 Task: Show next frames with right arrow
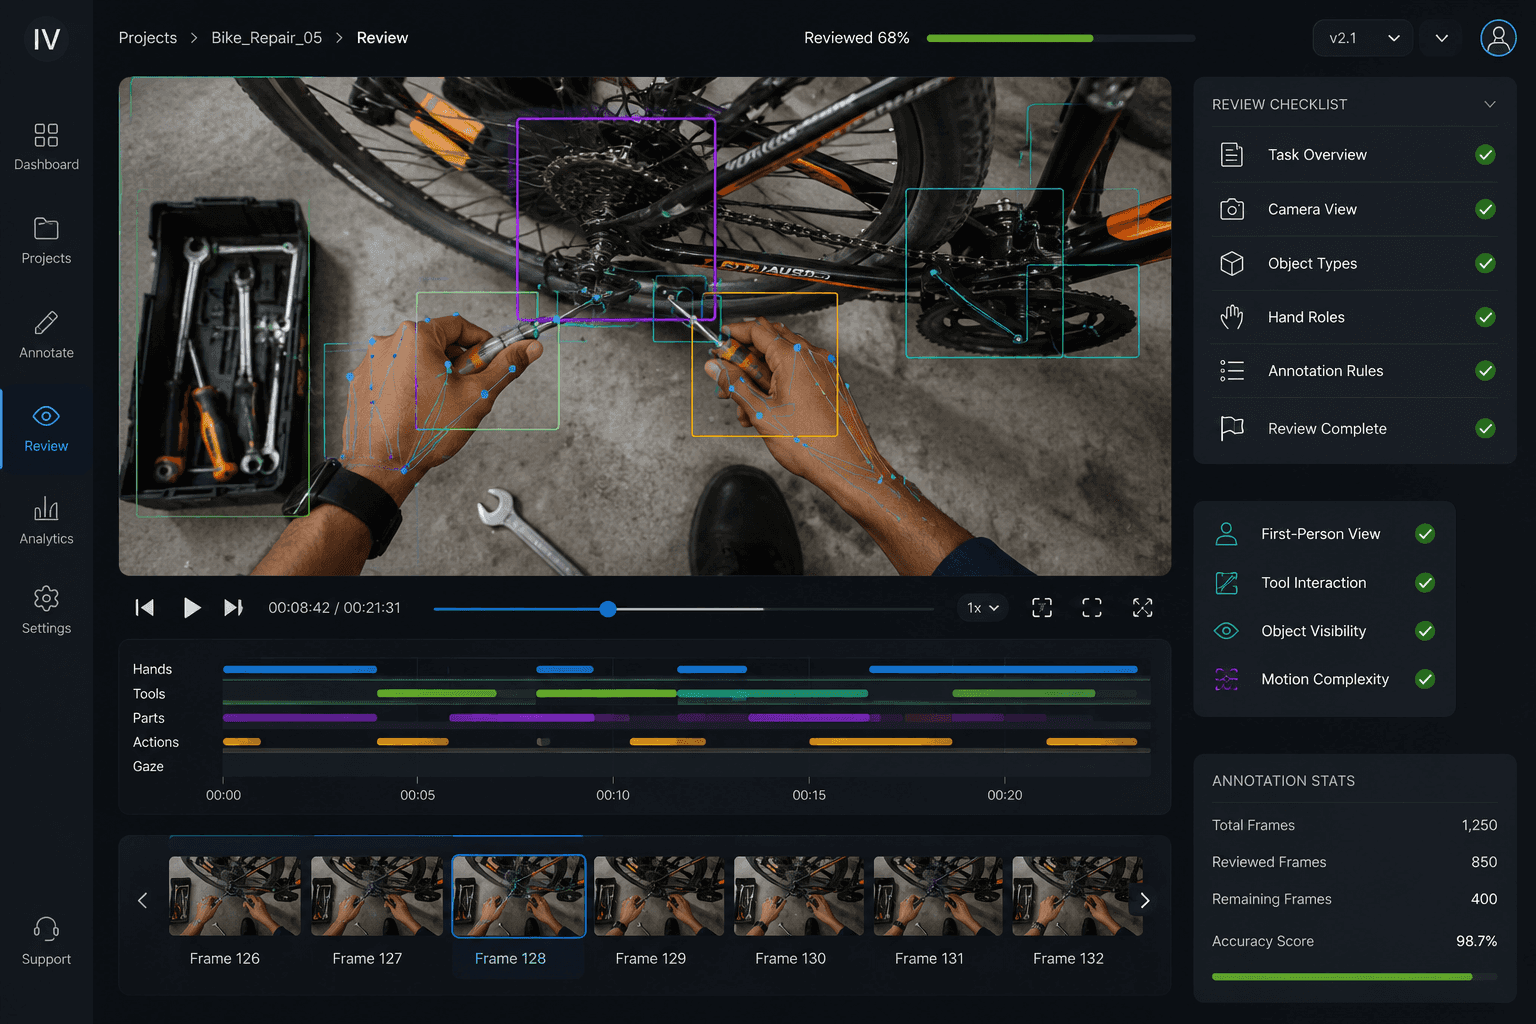tap(1145, 900)
